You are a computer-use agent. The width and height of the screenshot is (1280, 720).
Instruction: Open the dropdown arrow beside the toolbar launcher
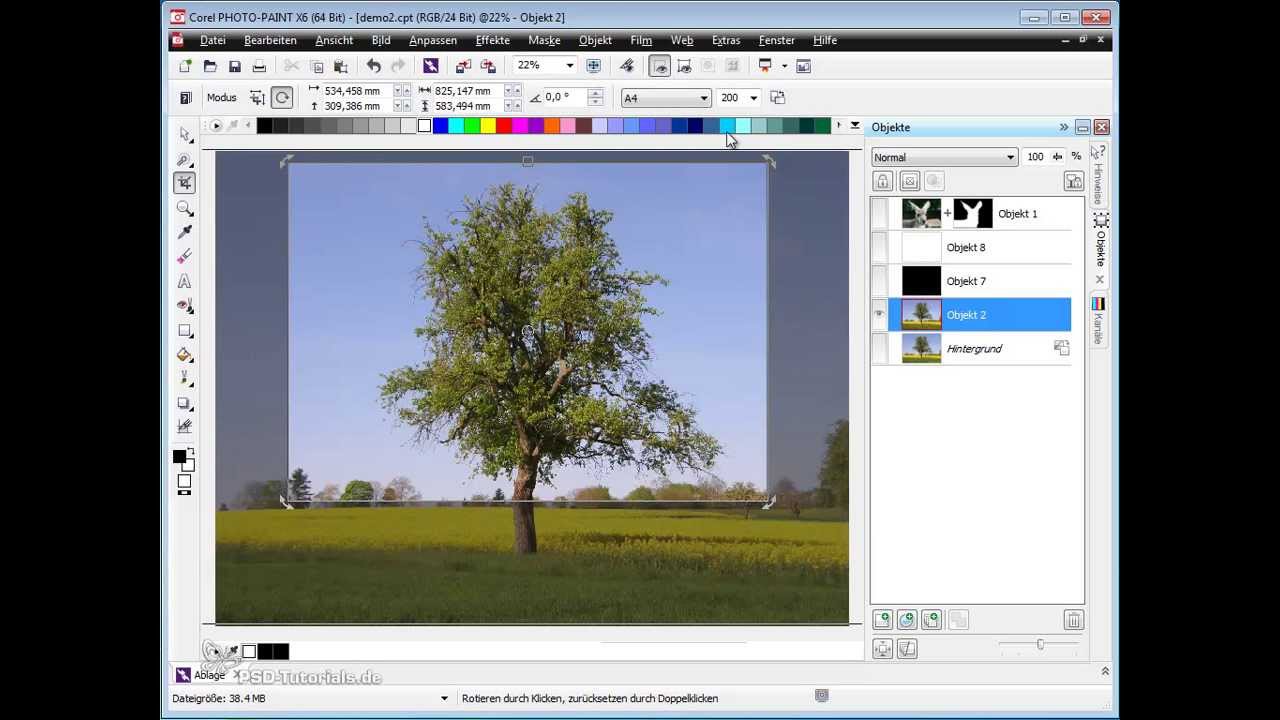pos(784,66)
